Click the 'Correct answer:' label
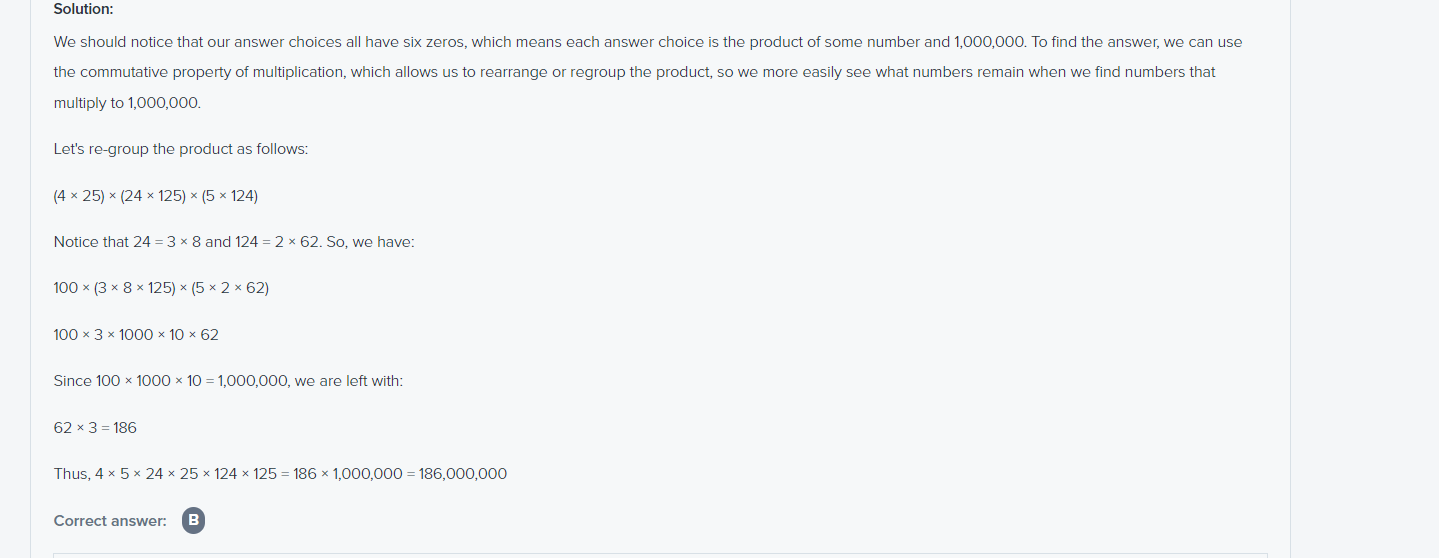This screenshot has height=558, width=1439. point(110,521)
